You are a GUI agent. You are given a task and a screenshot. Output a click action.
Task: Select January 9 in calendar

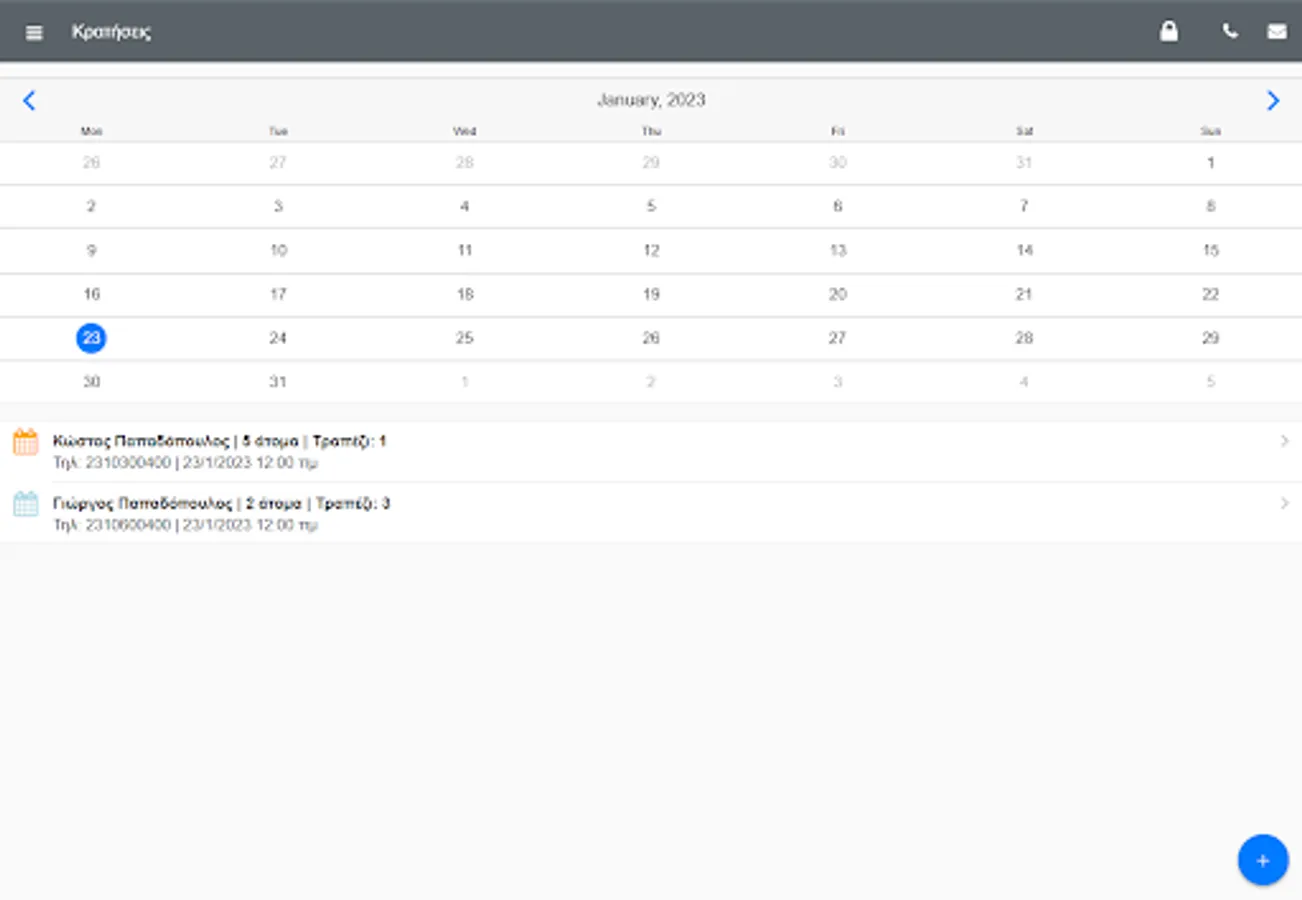point(91,251)
